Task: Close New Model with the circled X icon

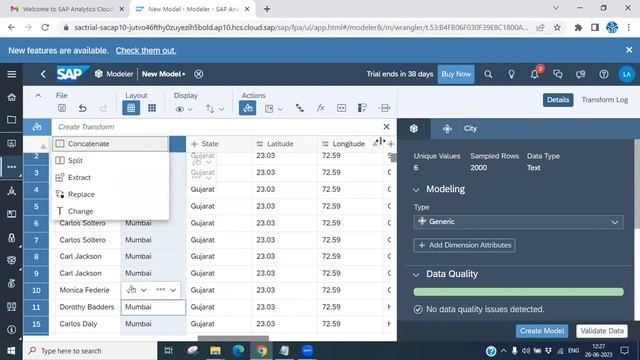Action: [x=199, y=74]
